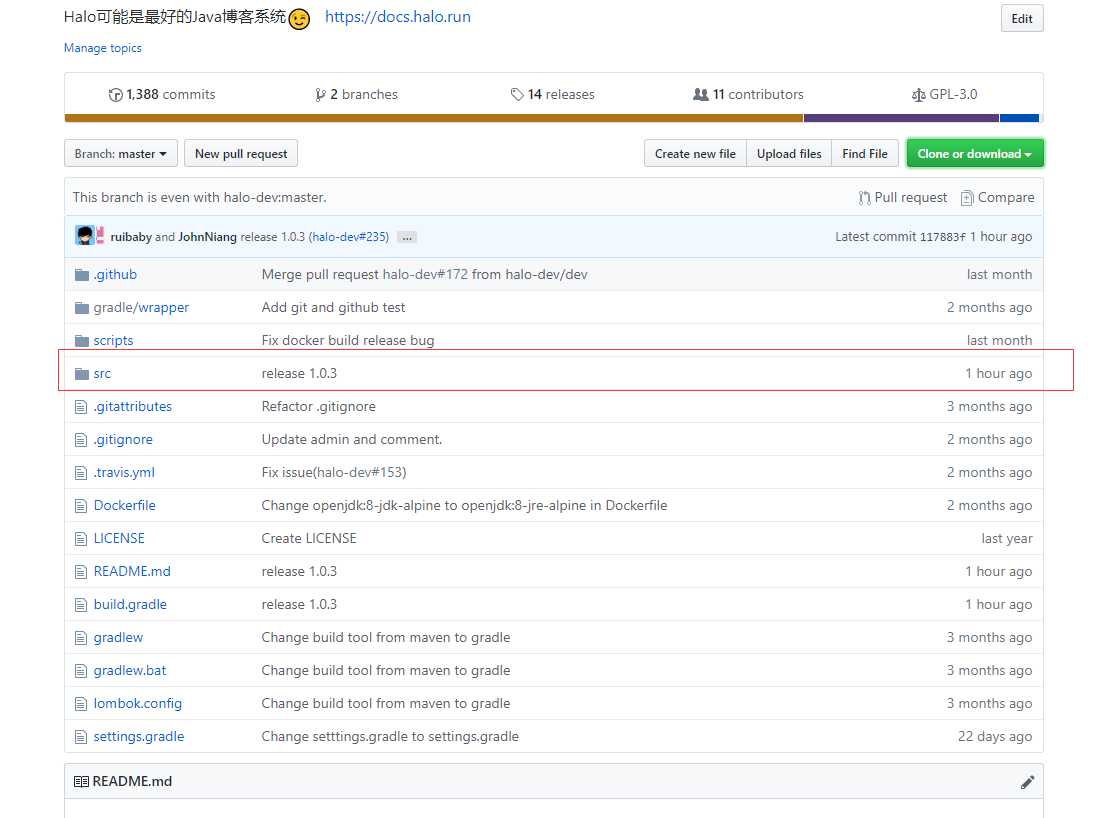Click the Upload files button

coord(789,153)
